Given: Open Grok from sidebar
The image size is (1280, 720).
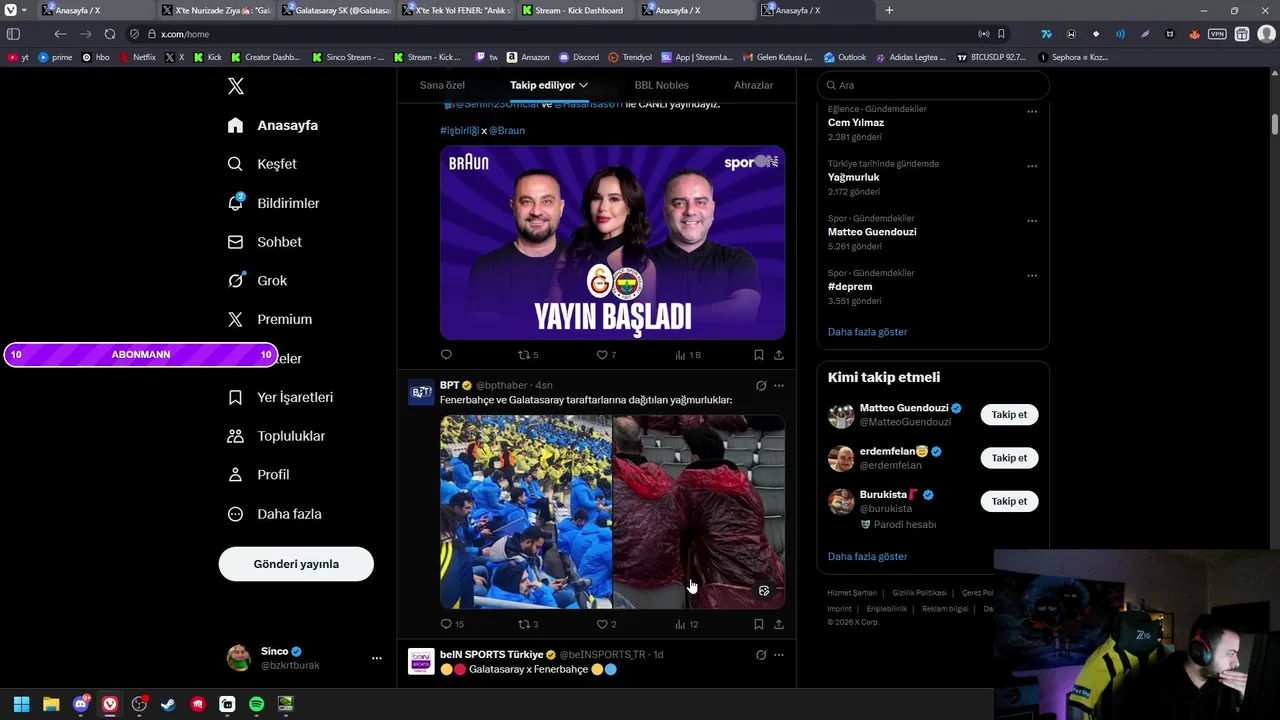Looking at the screenshot, I should pyautogui.click(x=257, y=281).
